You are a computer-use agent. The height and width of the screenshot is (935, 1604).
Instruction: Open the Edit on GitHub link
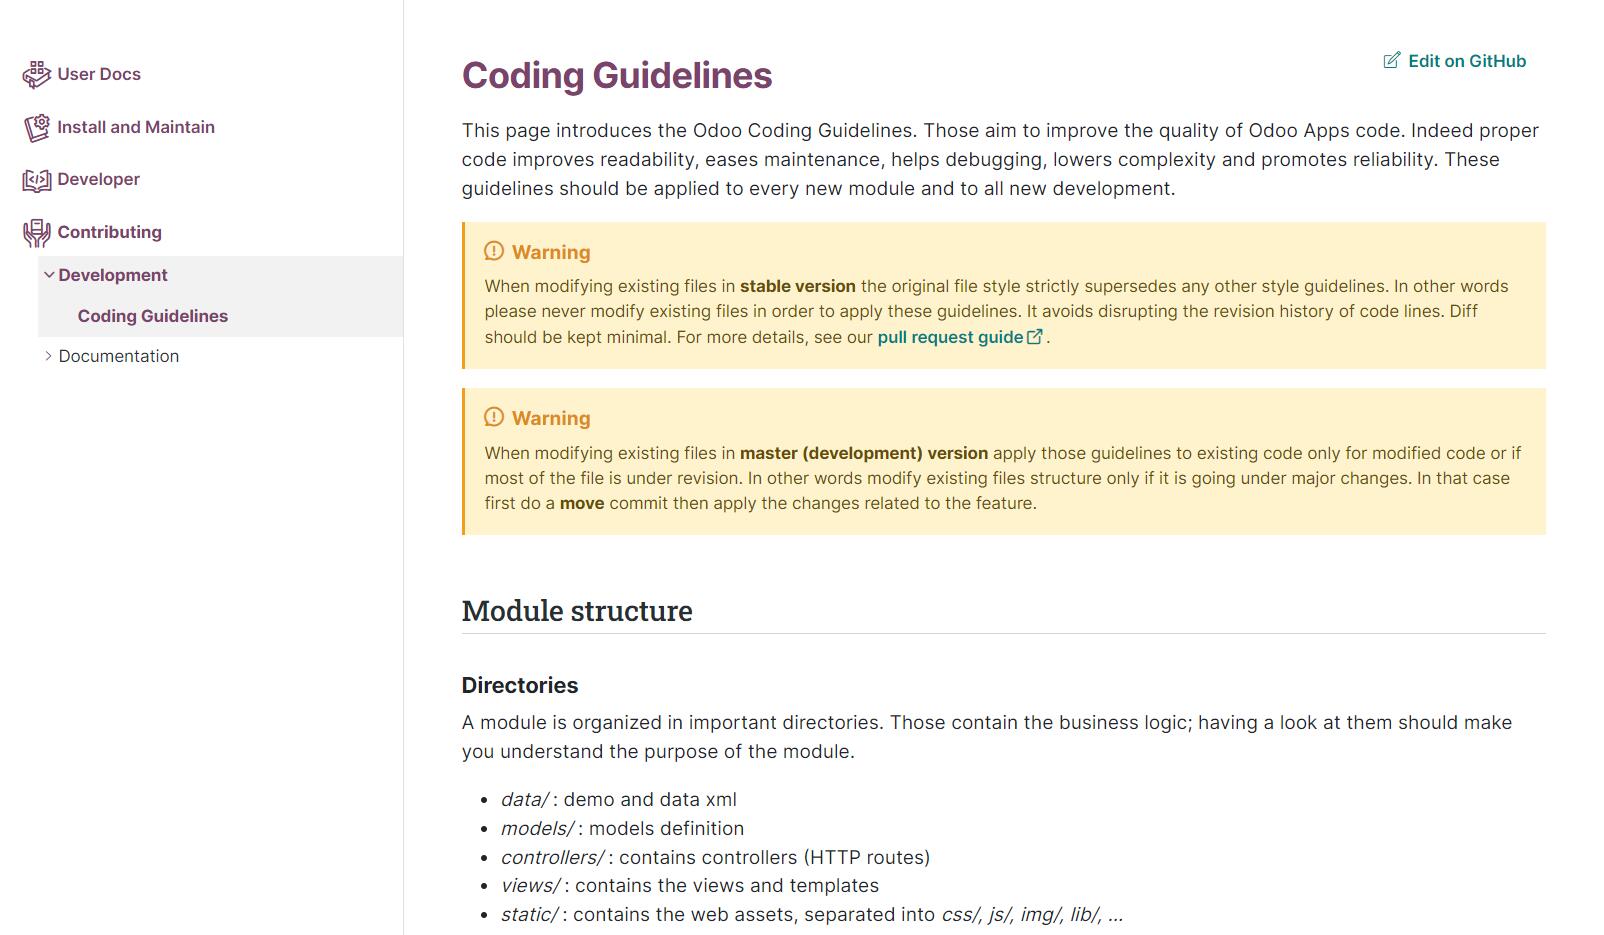point(1466,61)
